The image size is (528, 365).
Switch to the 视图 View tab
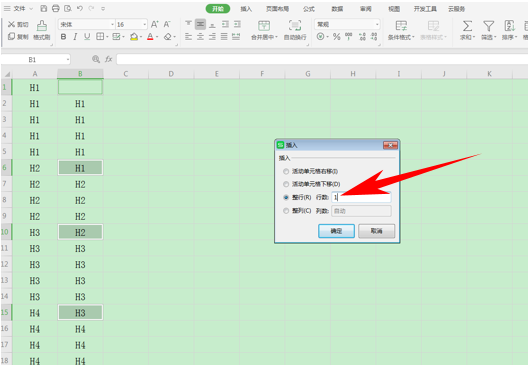click(394, 9)
